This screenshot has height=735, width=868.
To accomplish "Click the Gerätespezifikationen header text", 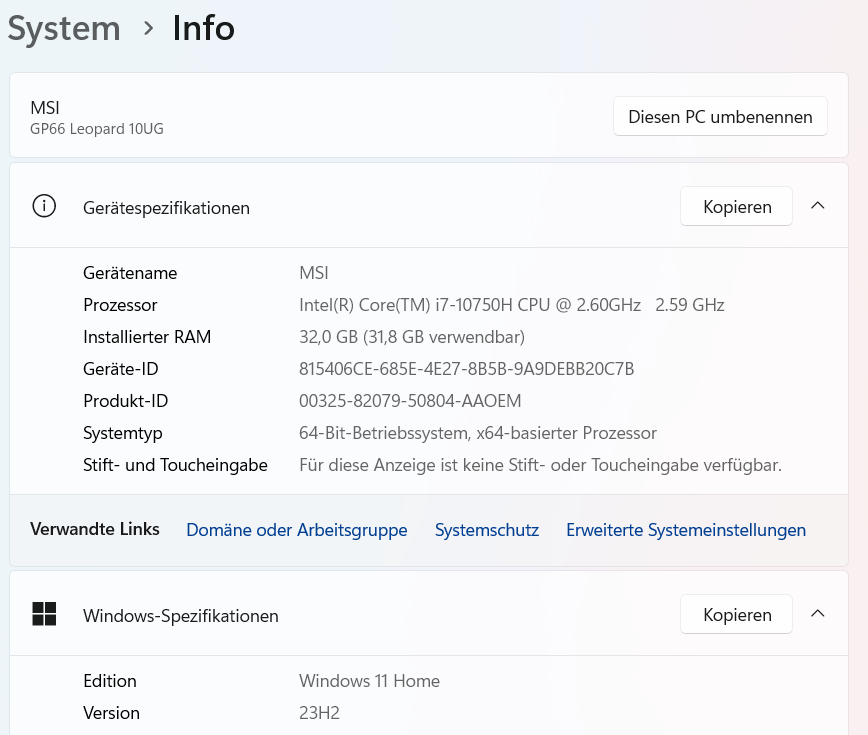I will (x=166, y=208).
